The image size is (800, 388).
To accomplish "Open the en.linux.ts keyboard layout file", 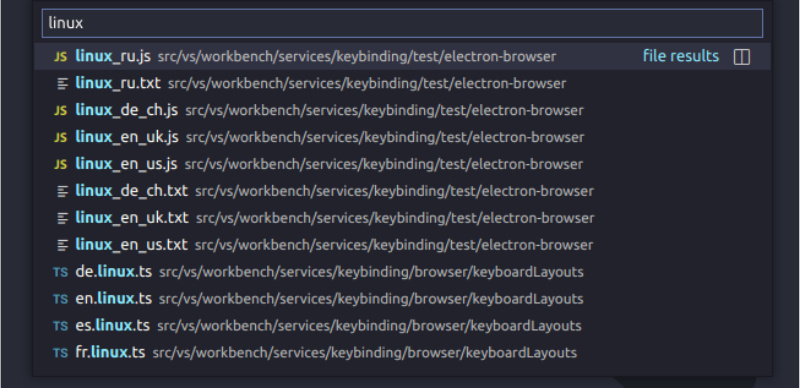I will tap(402, 299).
